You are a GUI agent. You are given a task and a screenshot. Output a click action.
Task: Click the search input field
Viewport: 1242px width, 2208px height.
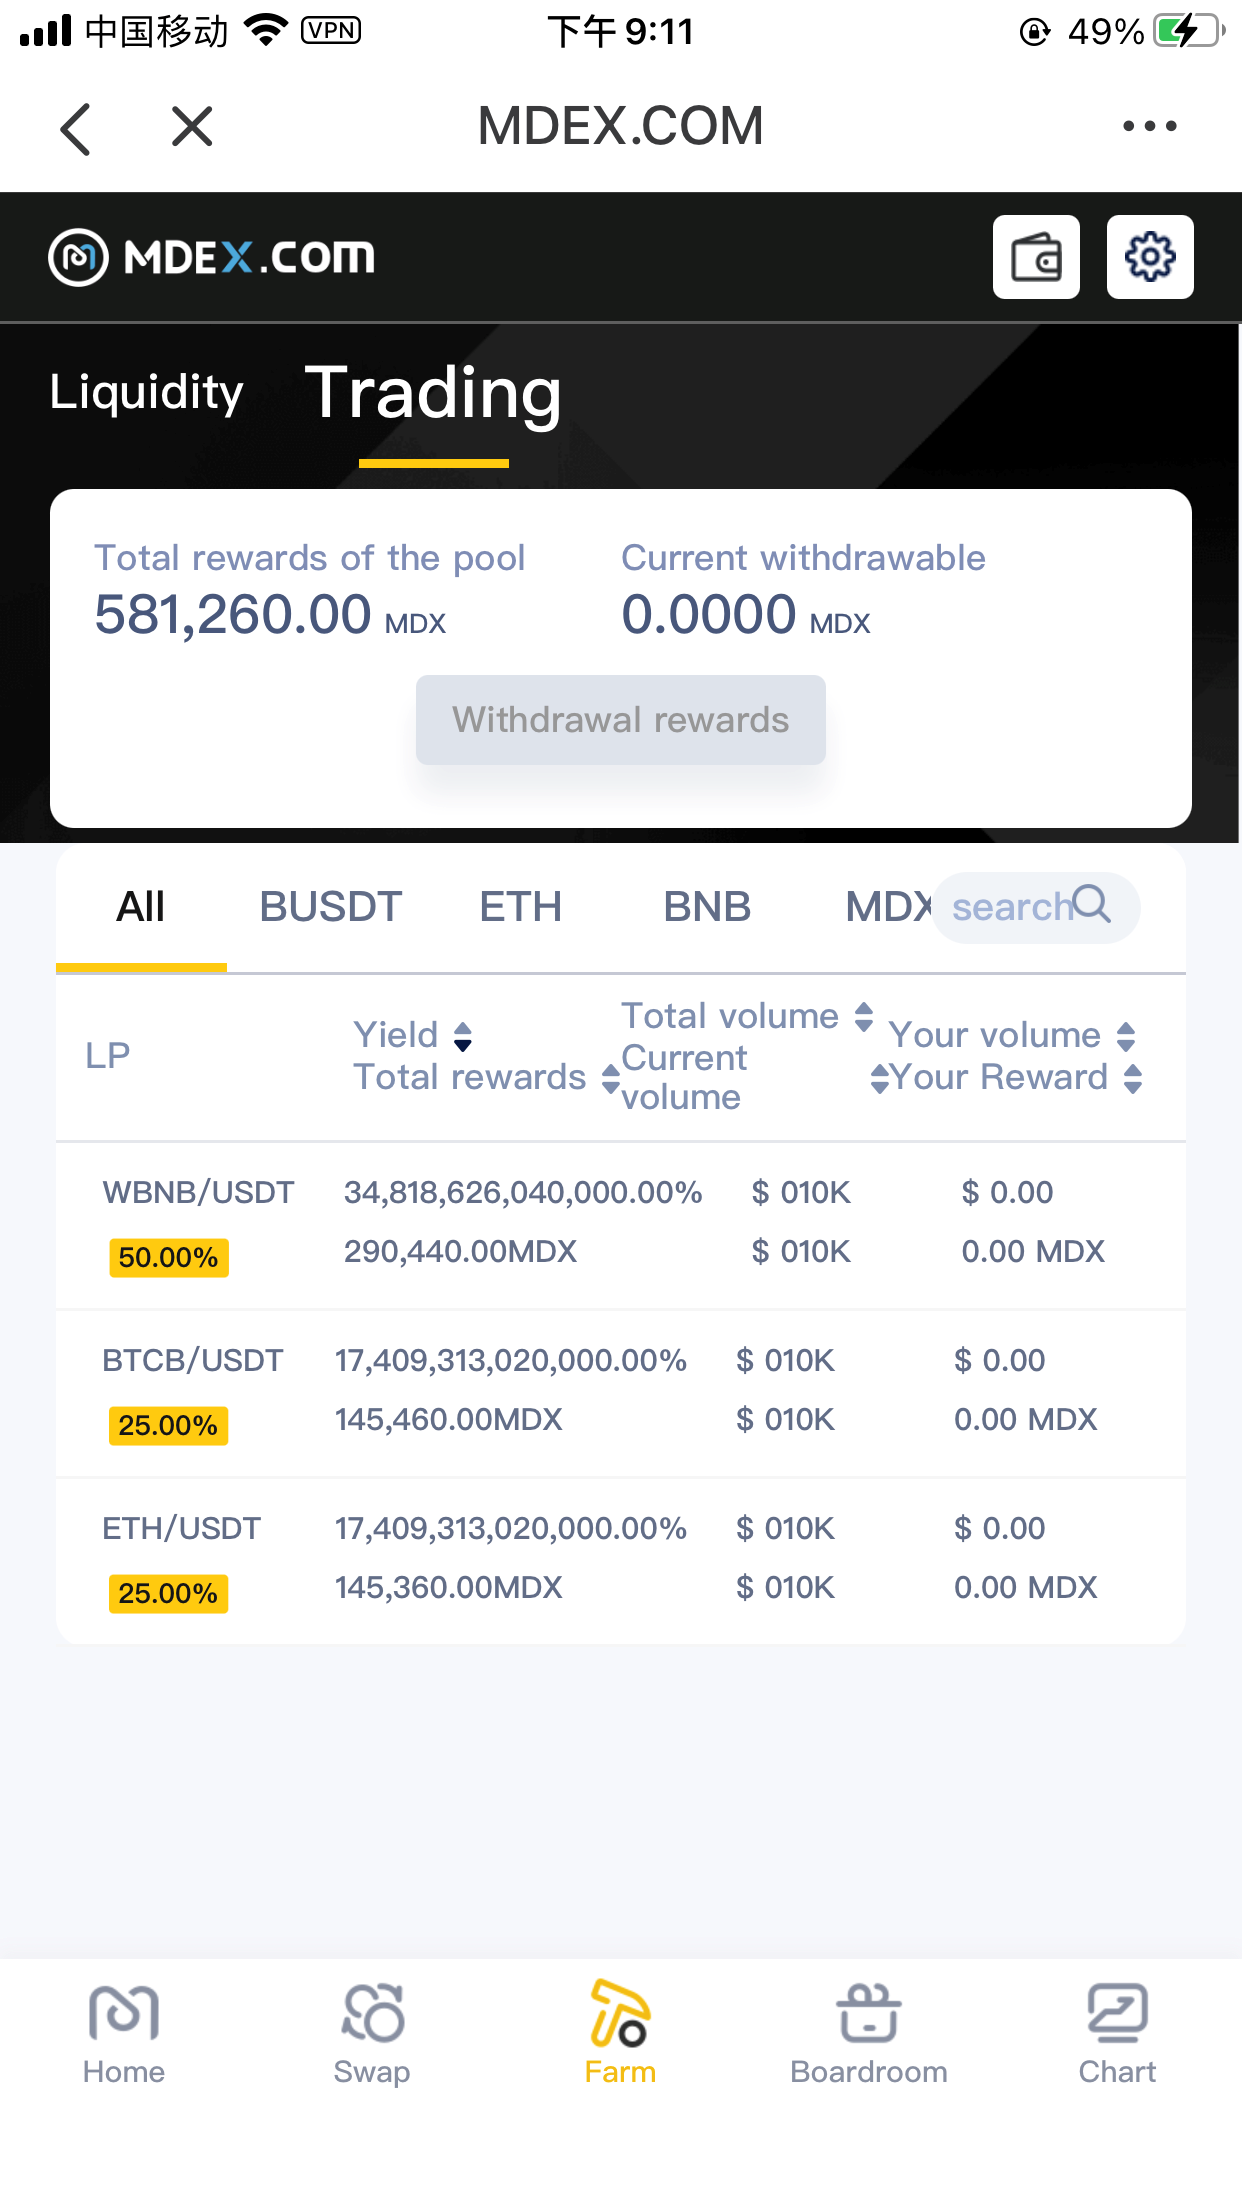pyautogui.click(x=1010, y=907)
